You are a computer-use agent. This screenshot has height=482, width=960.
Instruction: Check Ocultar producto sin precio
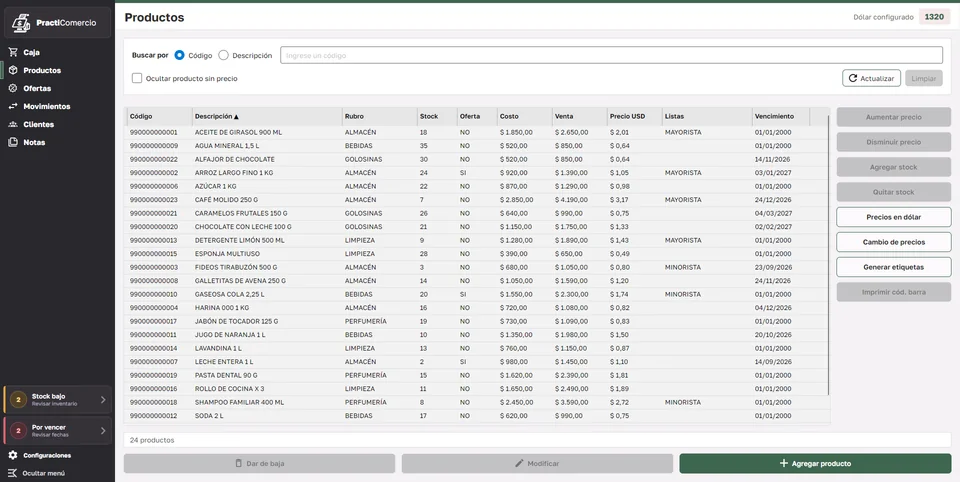pos(137,78)
